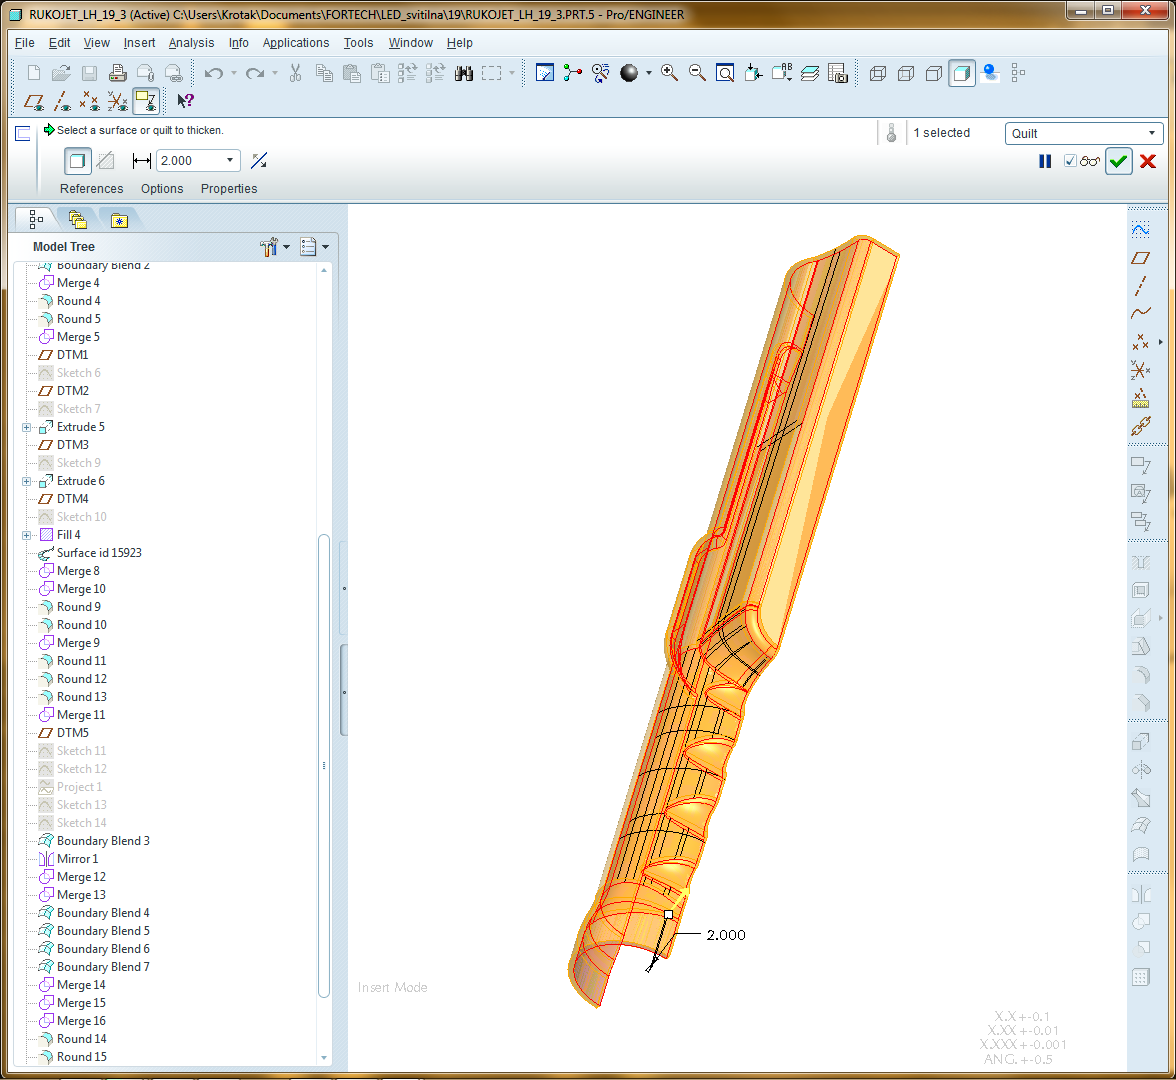1176x1080 pixels.
Task: Click the model tree scroll down arrow
Action: (x=324, y=1058)
